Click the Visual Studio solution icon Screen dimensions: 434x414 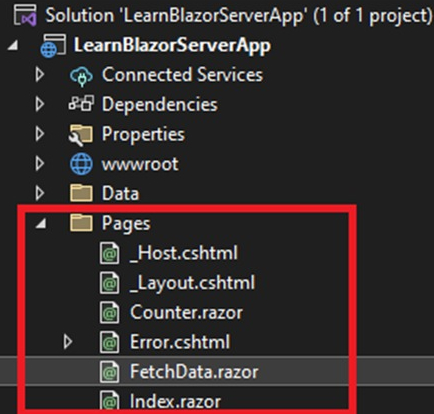point(25,15)
